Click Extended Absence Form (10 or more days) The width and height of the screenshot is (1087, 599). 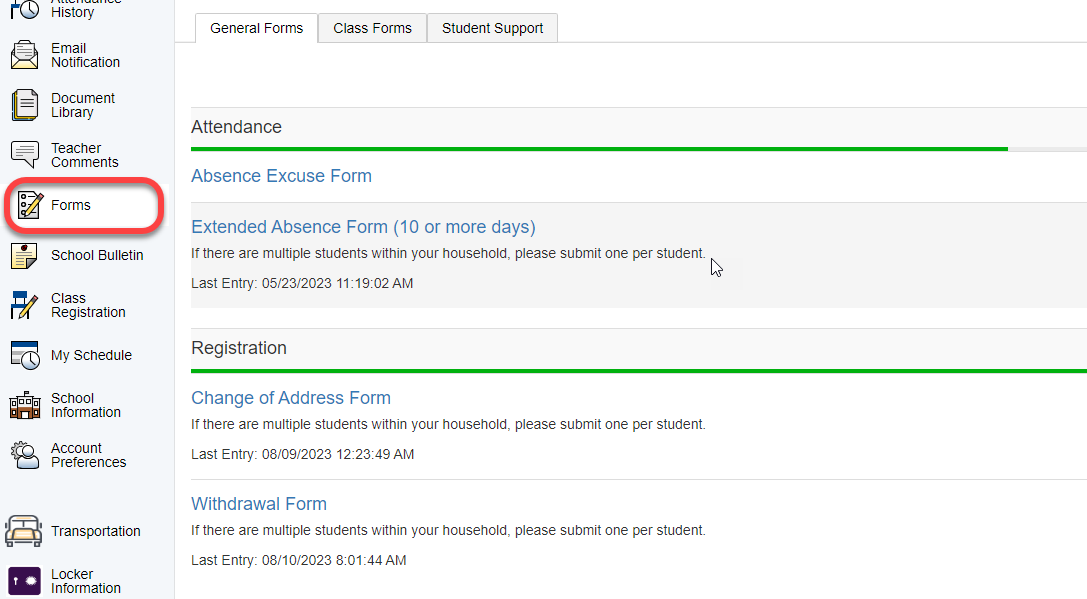(x=363, y=227)
